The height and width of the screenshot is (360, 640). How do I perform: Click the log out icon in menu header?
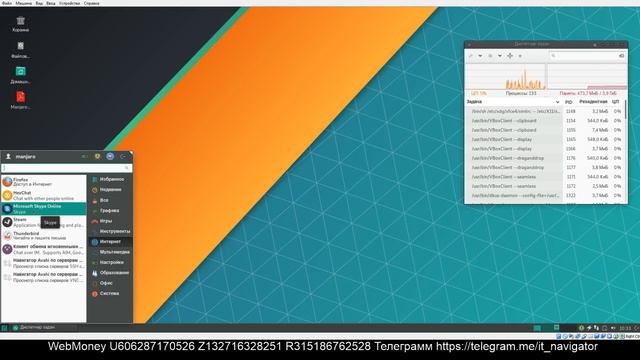pos(123,156)
